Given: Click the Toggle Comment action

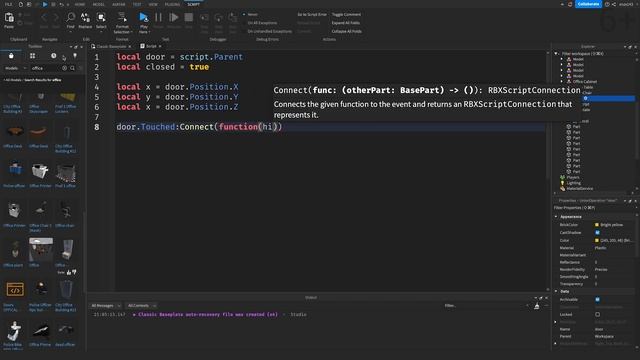Looking at the screenshot, I should (x=346, y=14).
